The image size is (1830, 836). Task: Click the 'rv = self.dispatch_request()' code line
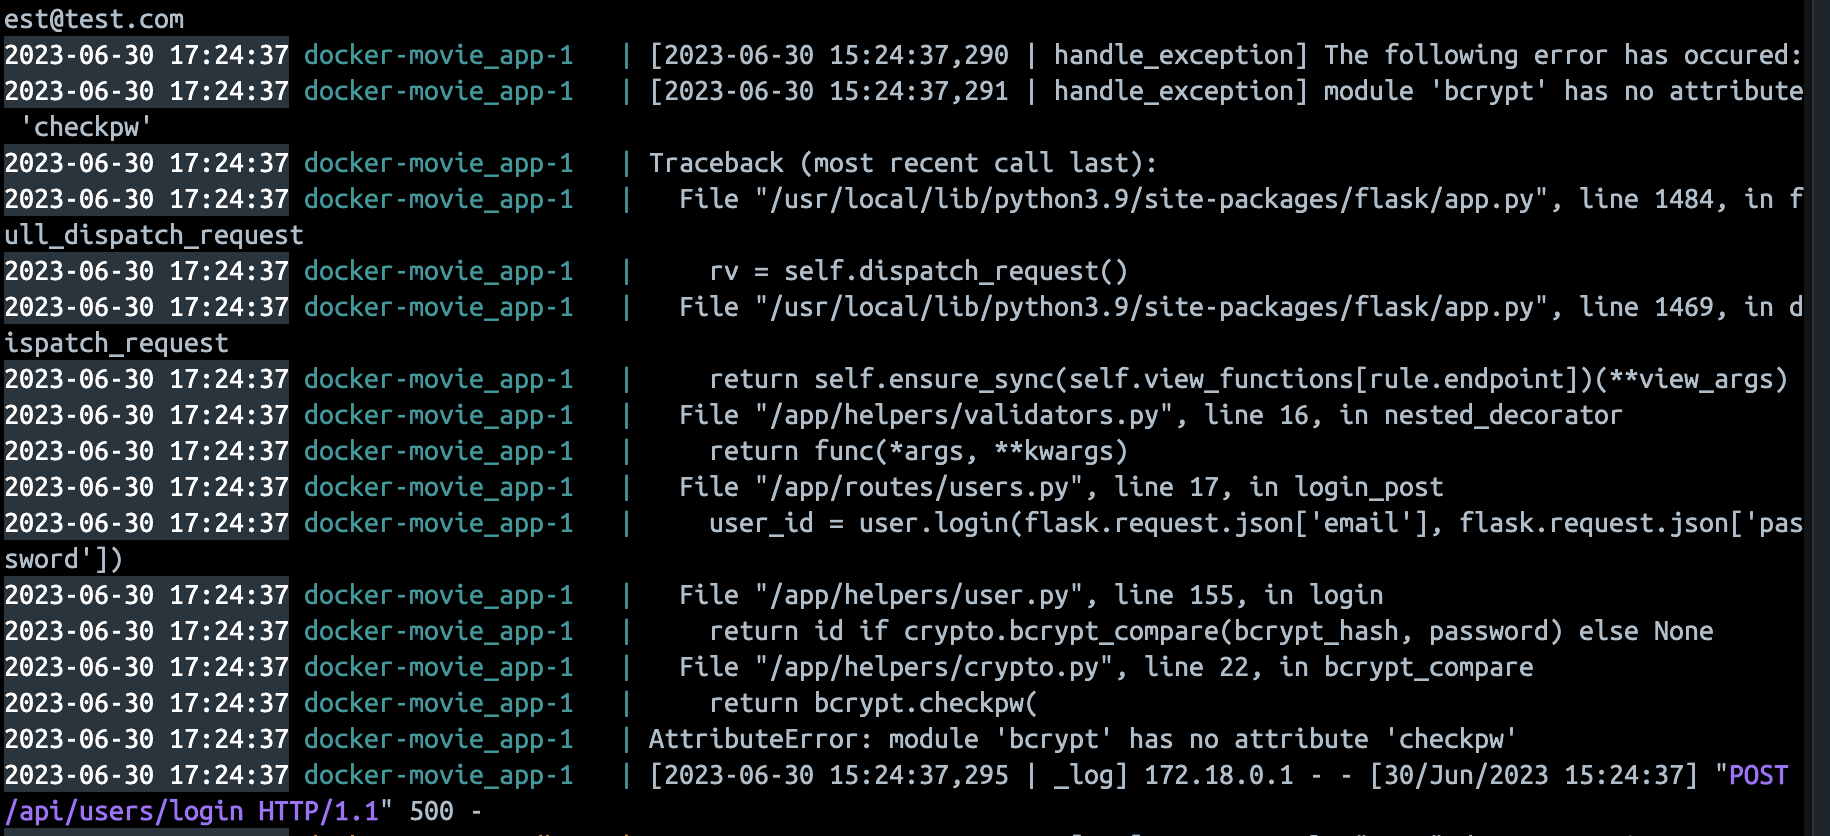tap(918, 271)
